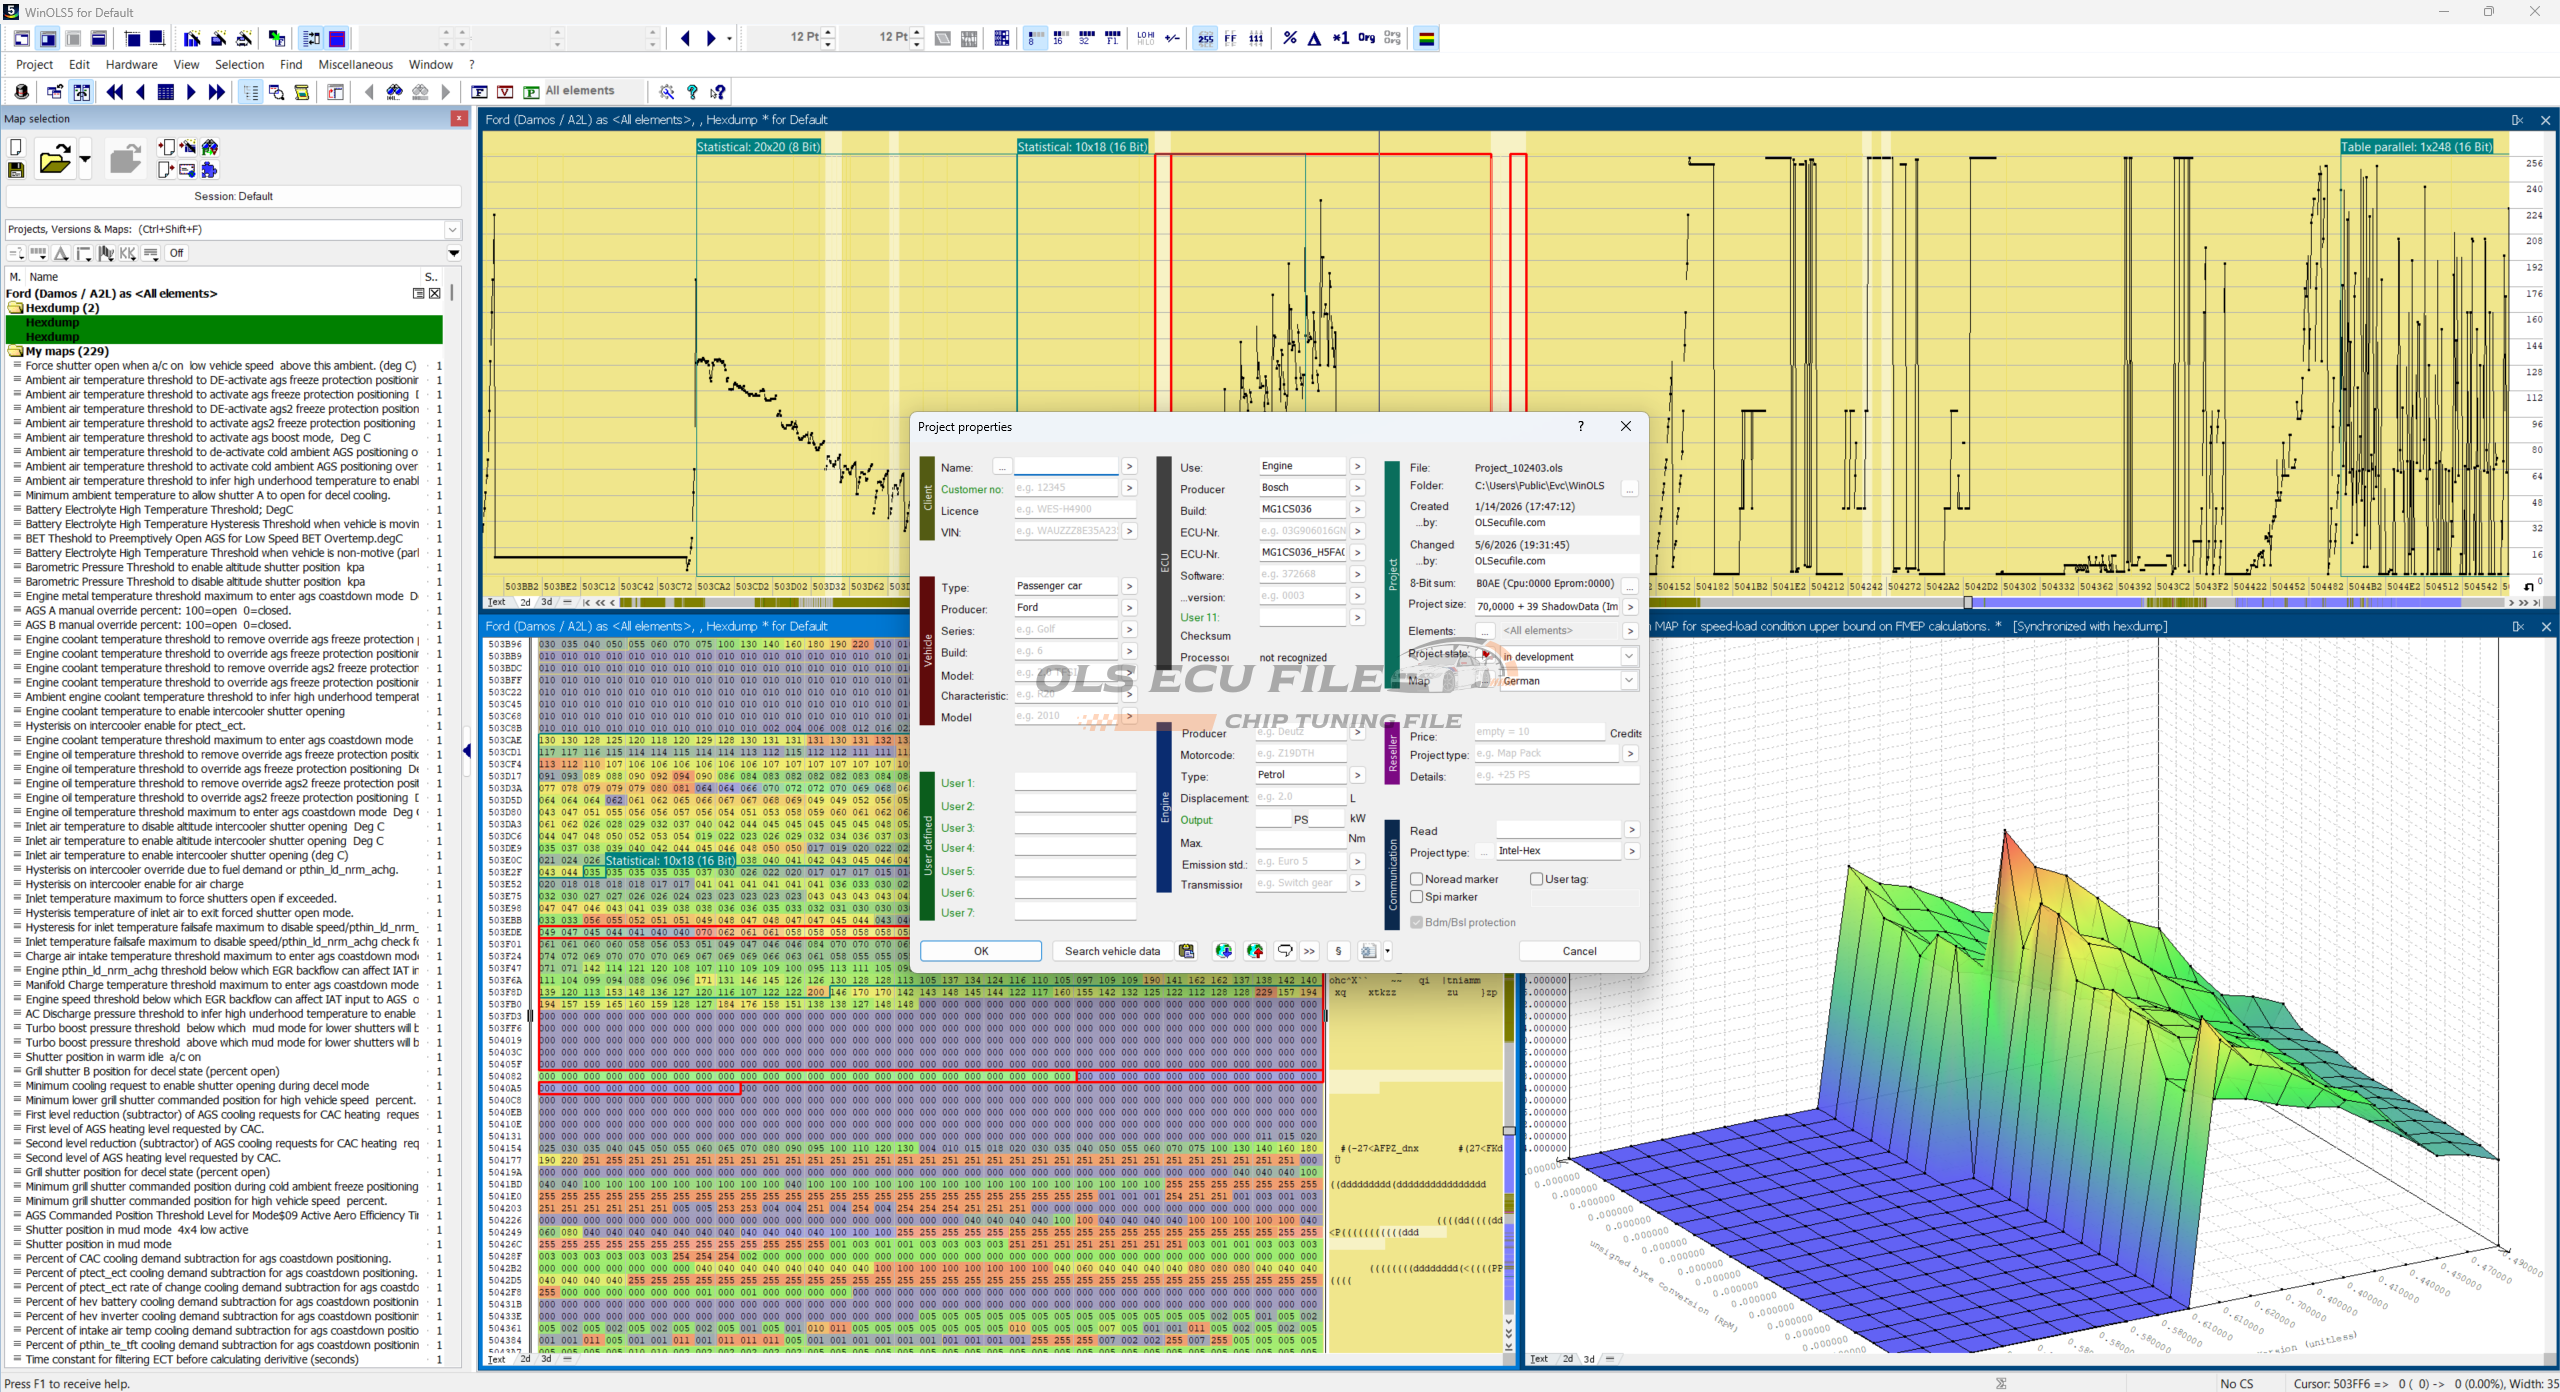Viewport: 2560px width, 1392px height.
Task: Click the question mark help icon in toolbar
Action: pos(692,92)
